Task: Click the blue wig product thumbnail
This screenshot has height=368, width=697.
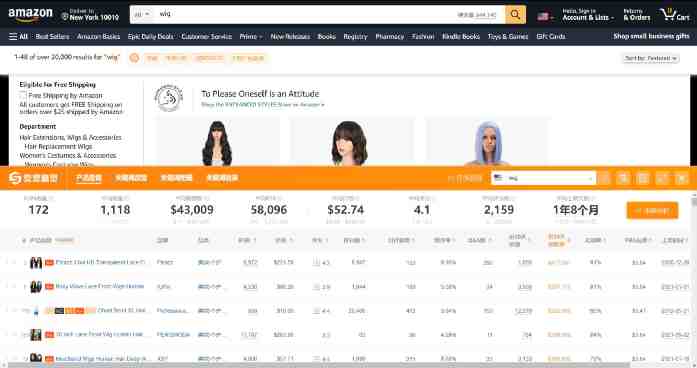Action: pyautogui.click(x=487, y=143)
